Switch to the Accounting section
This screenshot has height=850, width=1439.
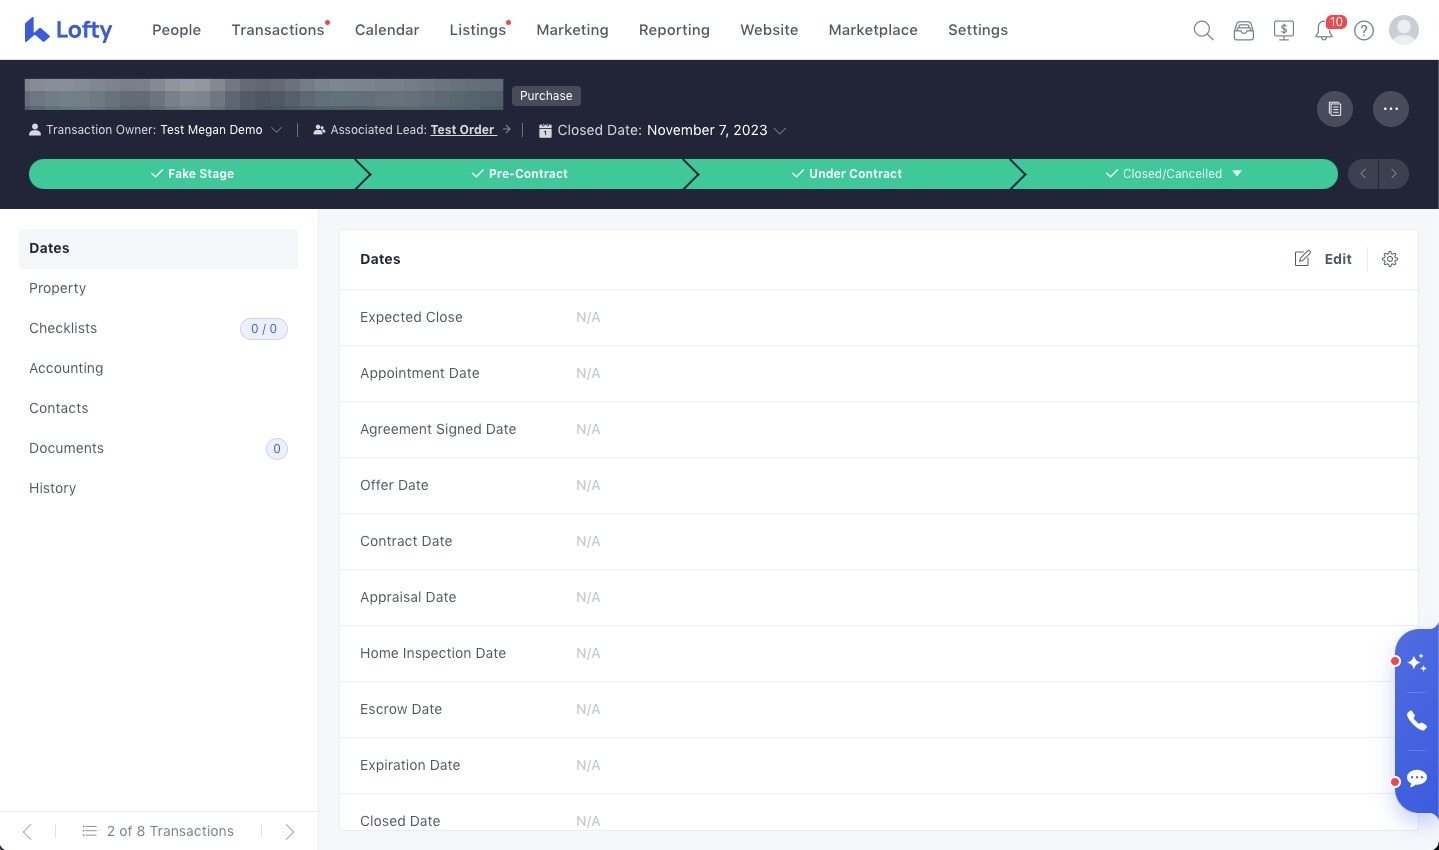pyautogui.click(x=66, y=368)
